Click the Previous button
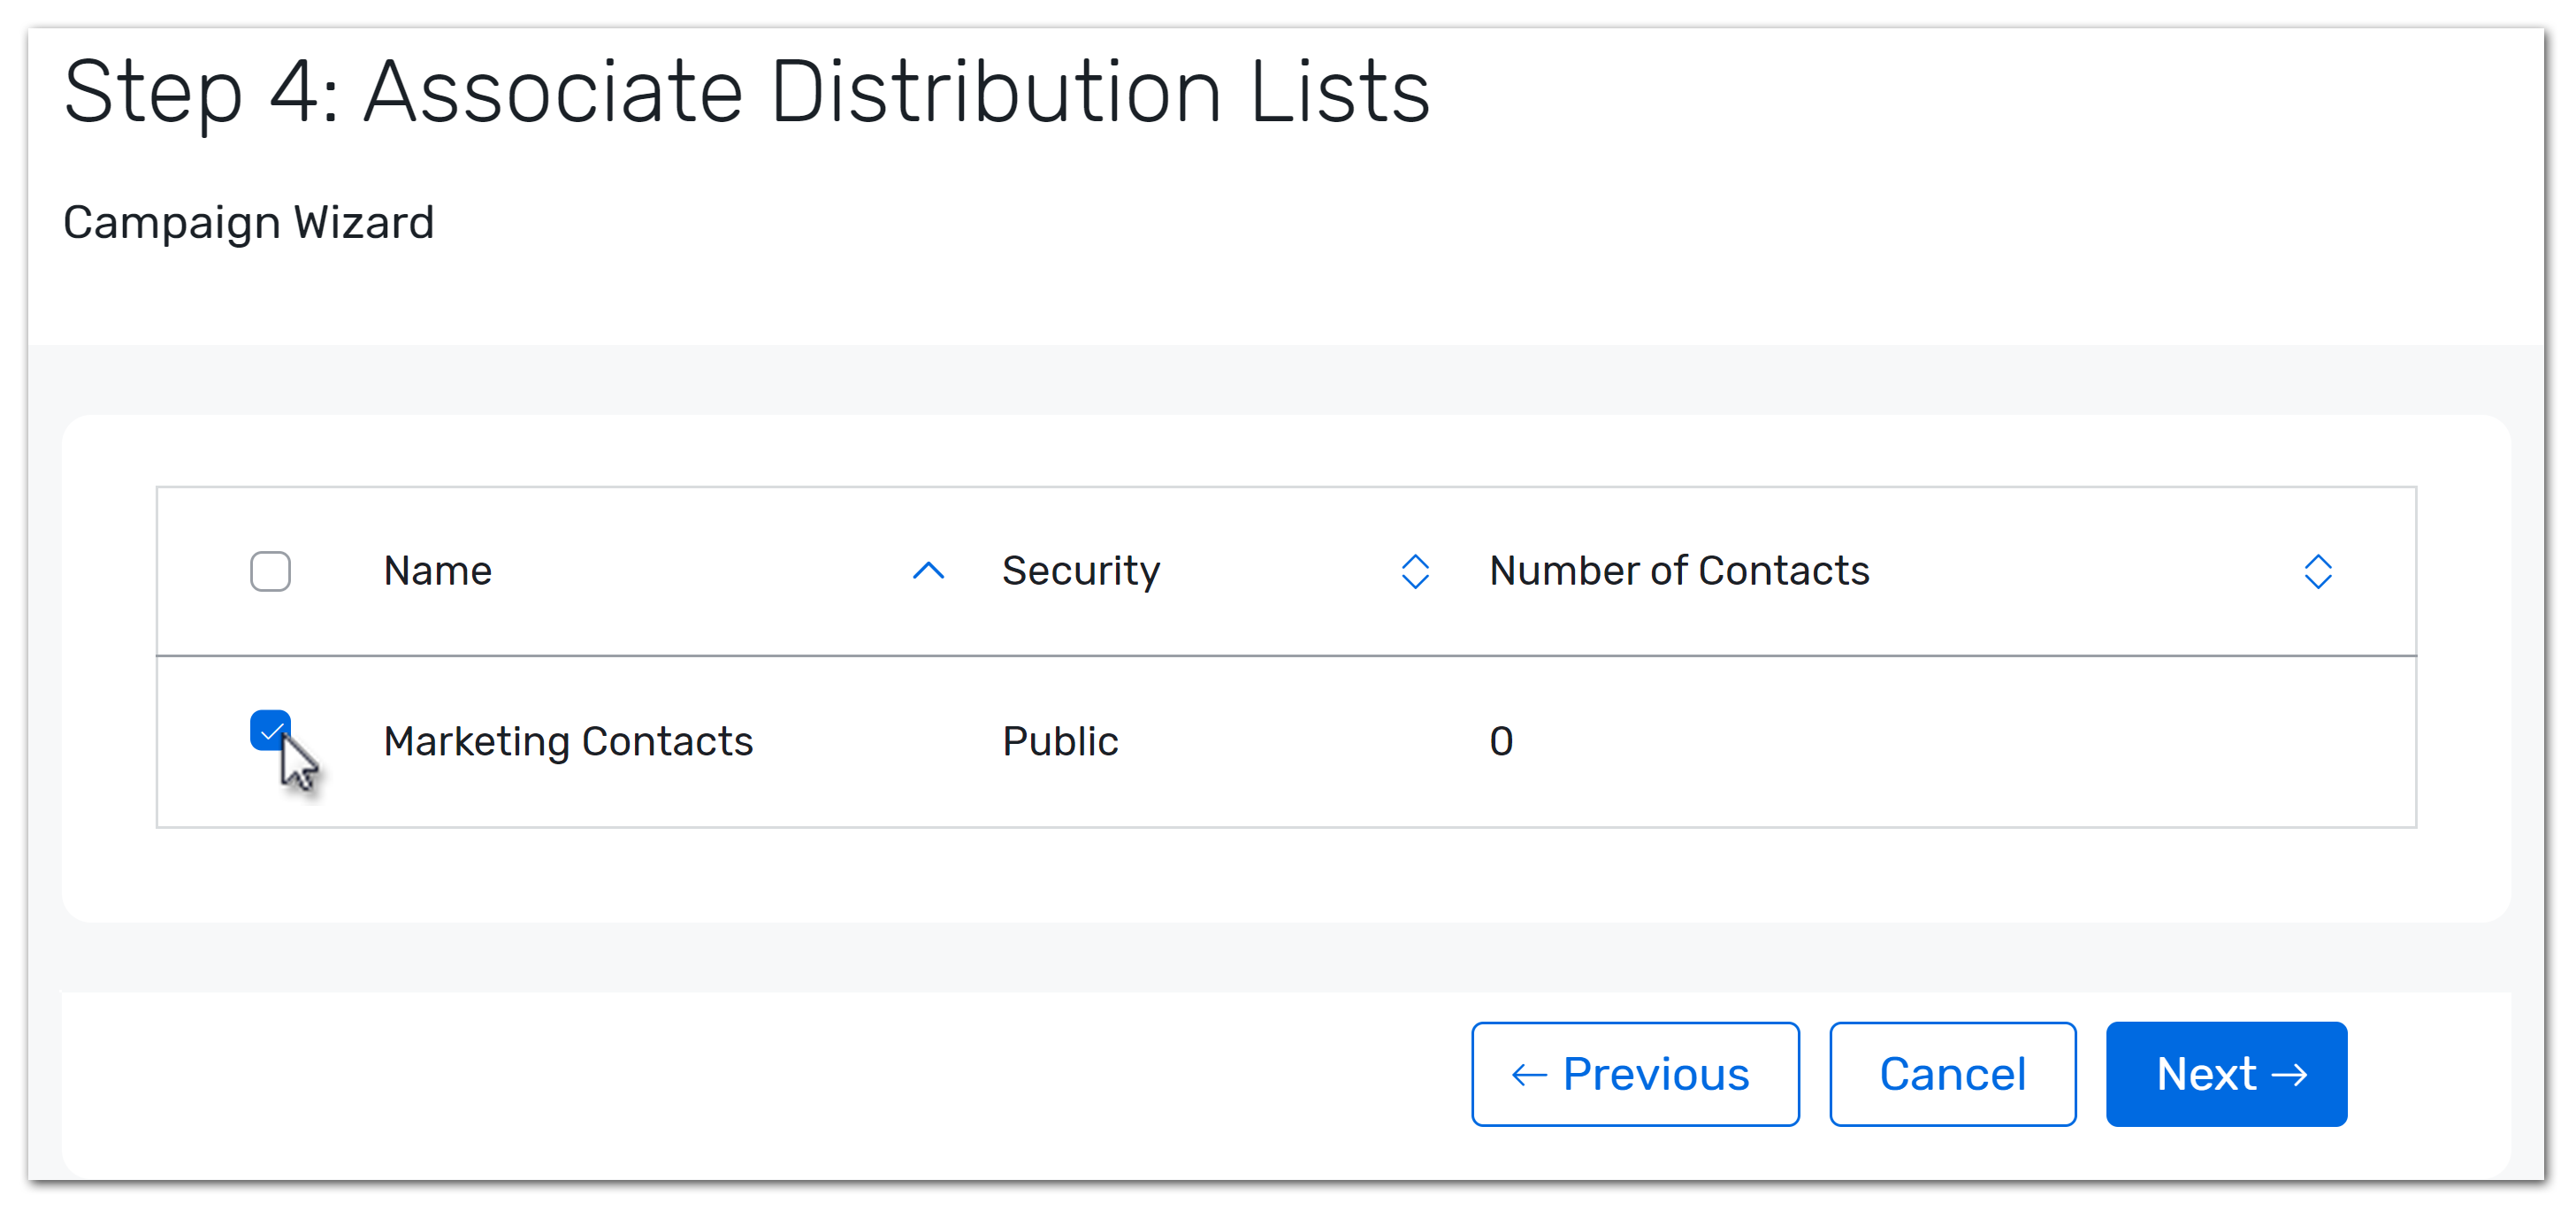The image size is (2576, 1226). pyautogui.click(x=1635, y=1074)
